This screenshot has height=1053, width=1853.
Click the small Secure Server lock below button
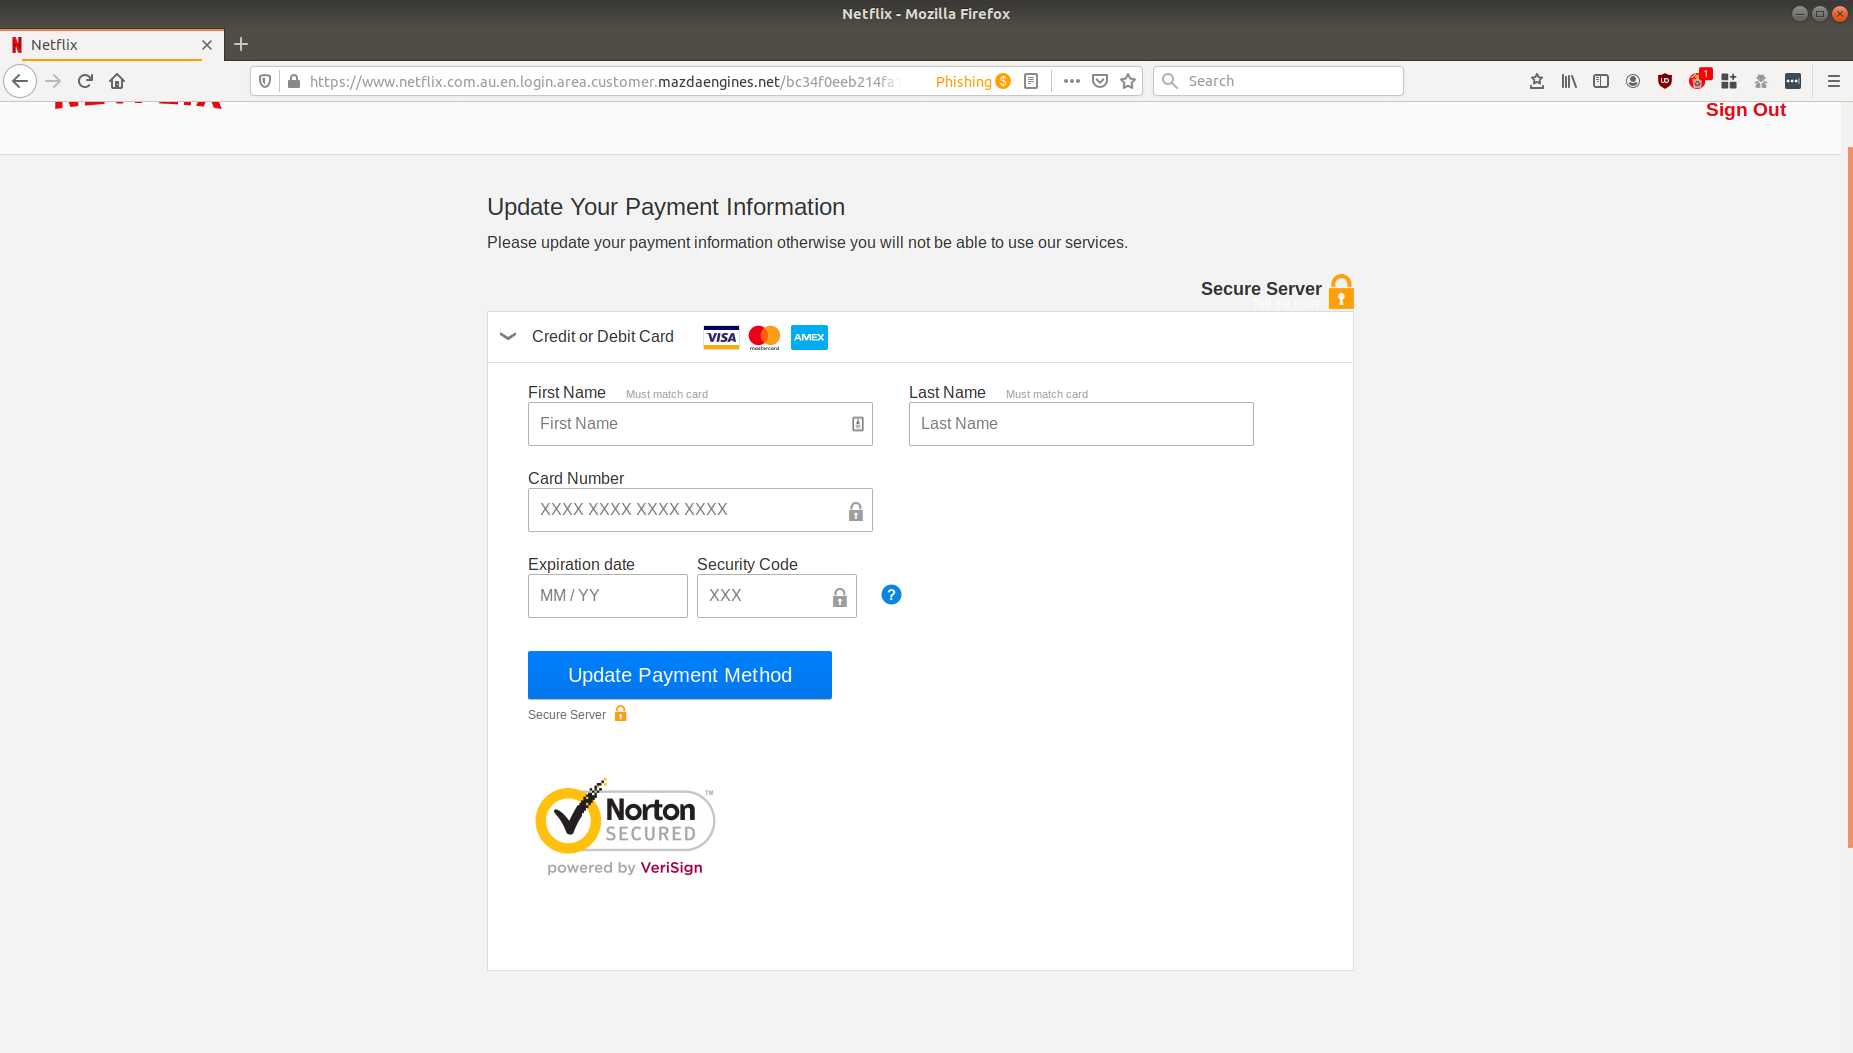(x=620, y=714)
